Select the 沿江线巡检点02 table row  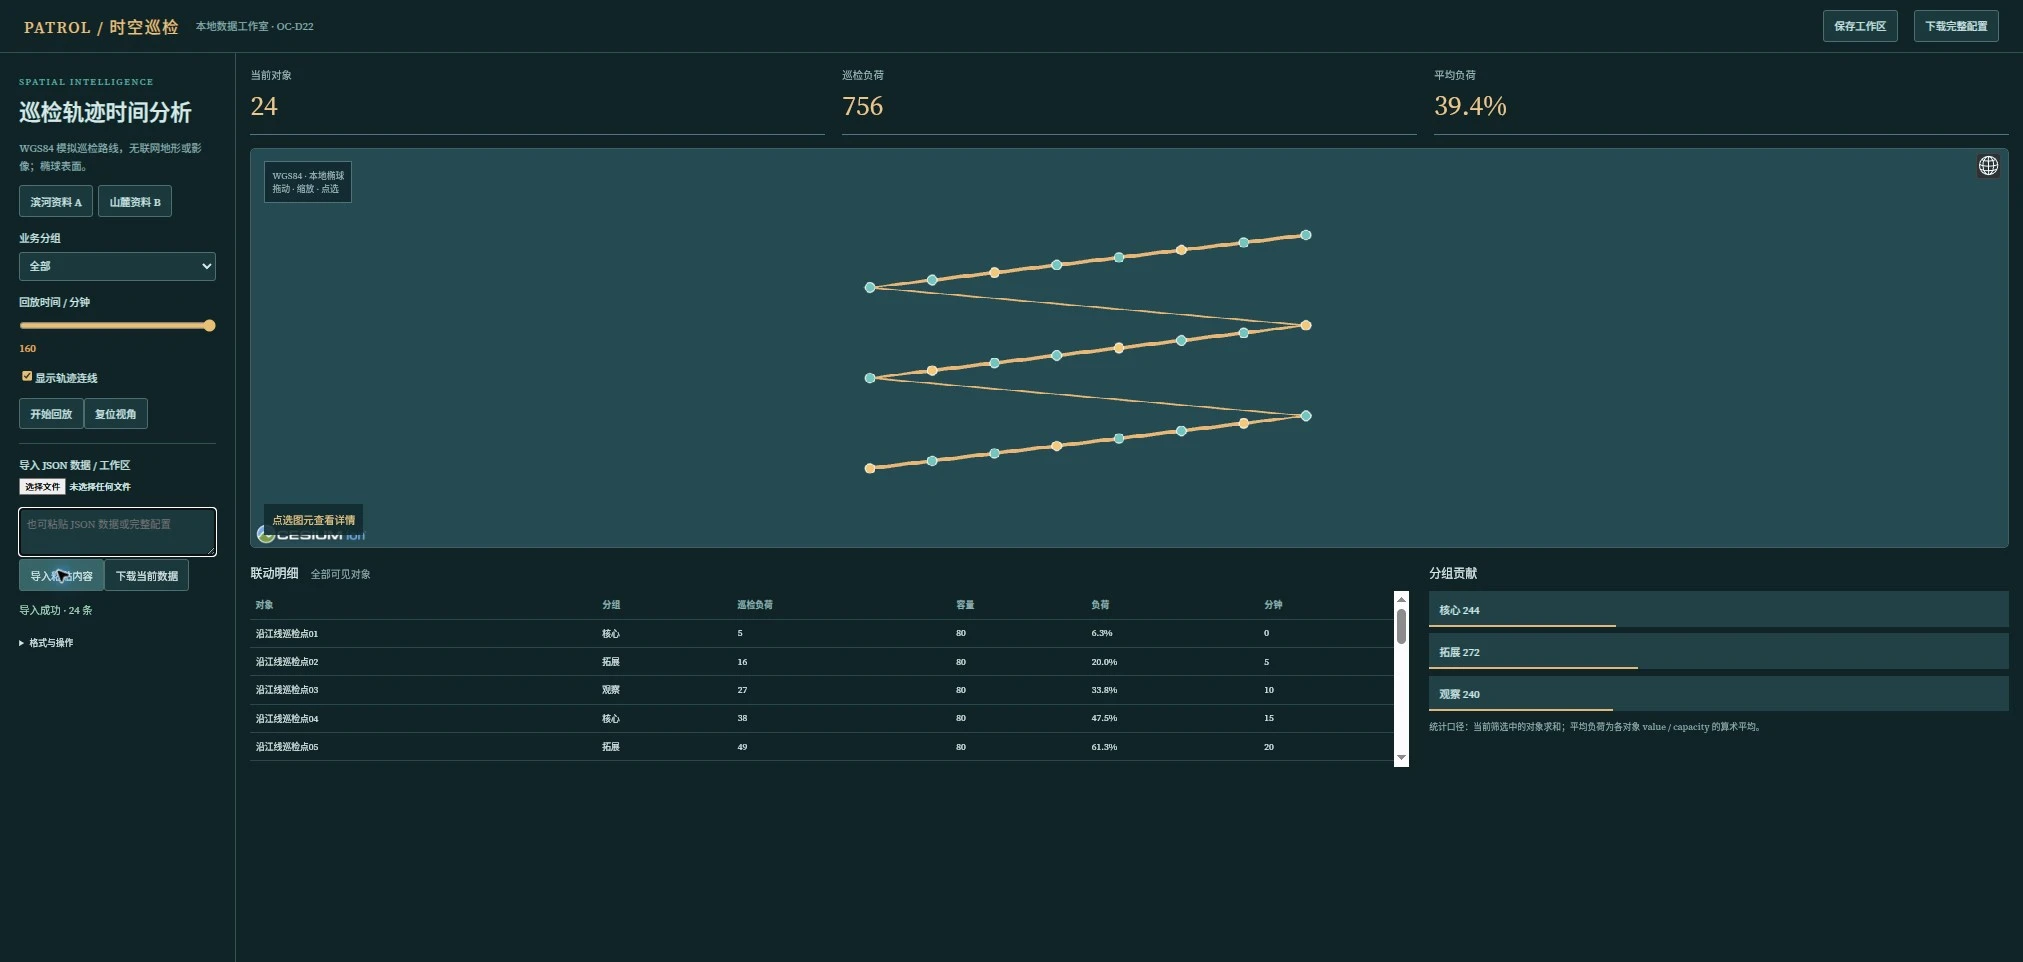(x=821, y=662)
